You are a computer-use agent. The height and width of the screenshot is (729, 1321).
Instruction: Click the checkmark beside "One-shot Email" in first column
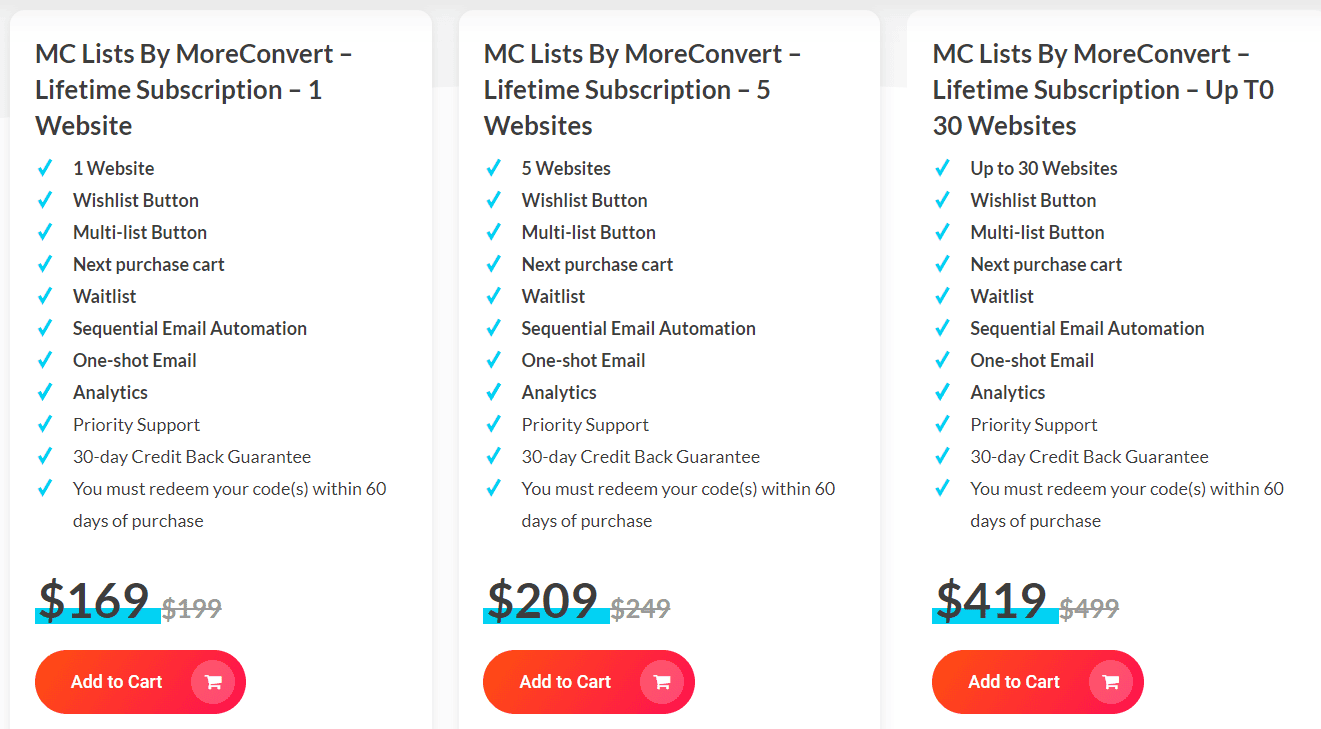pyautogui.click(x=45, y=359)
